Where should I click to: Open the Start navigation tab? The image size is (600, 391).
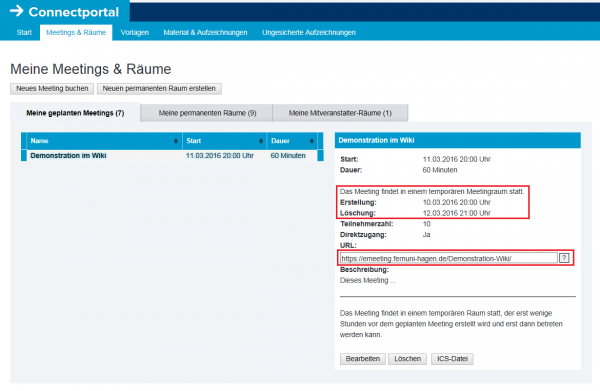click(24, 33)
